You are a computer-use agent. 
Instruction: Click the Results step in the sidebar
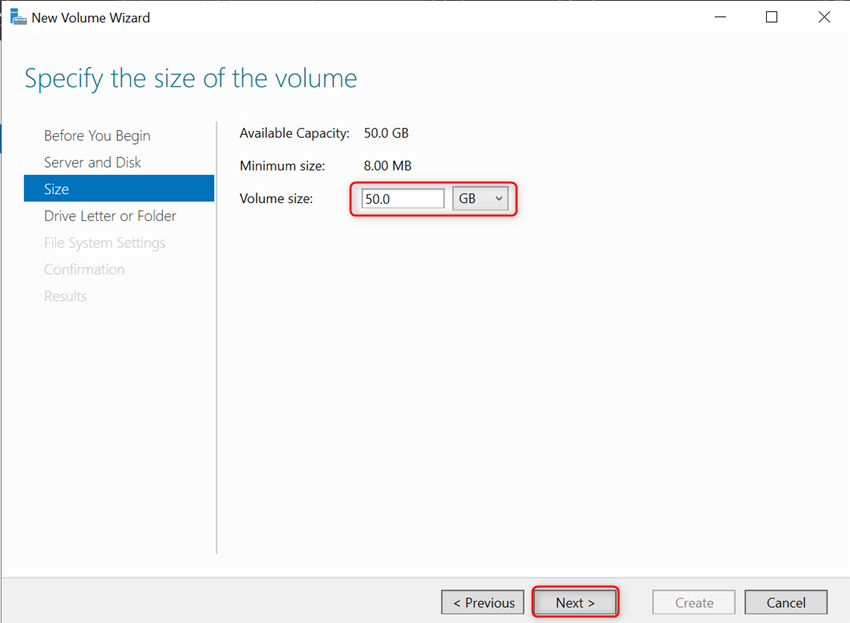click(x=65, y=296)
